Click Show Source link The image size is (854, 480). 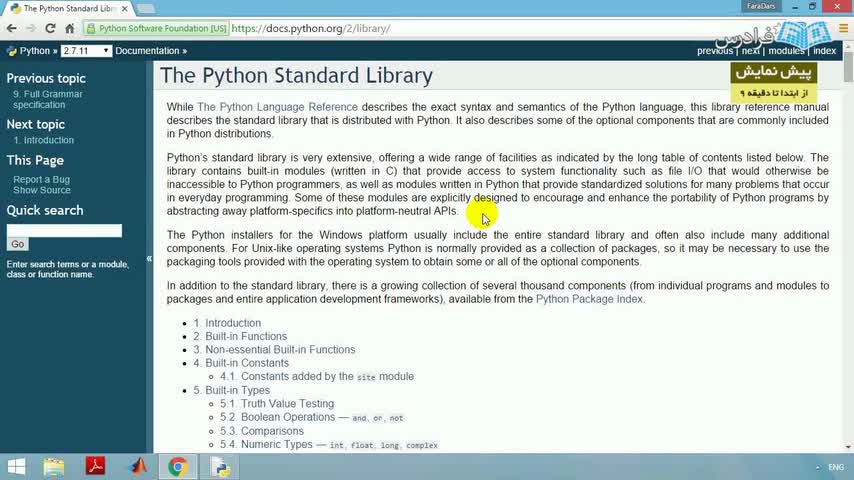pos(42,190)
